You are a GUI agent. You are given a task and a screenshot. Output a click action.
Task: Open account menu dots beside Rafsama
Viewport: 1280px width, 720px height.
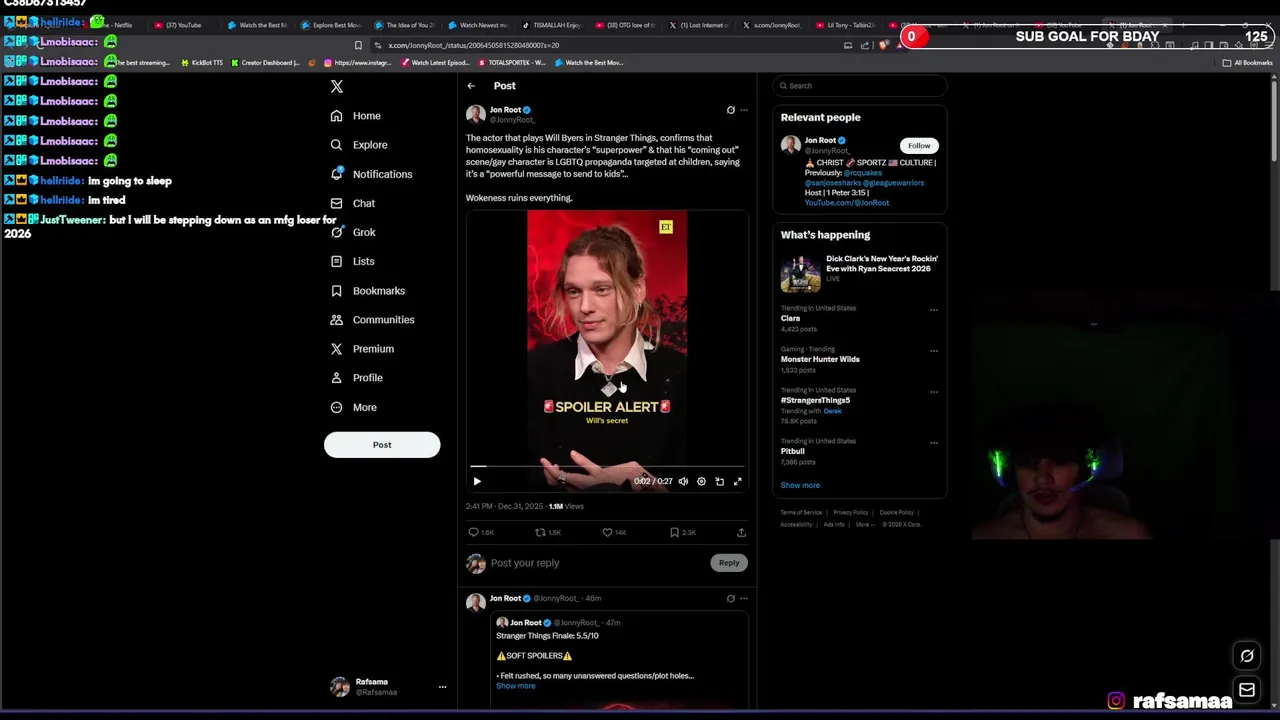coord(442,687)
